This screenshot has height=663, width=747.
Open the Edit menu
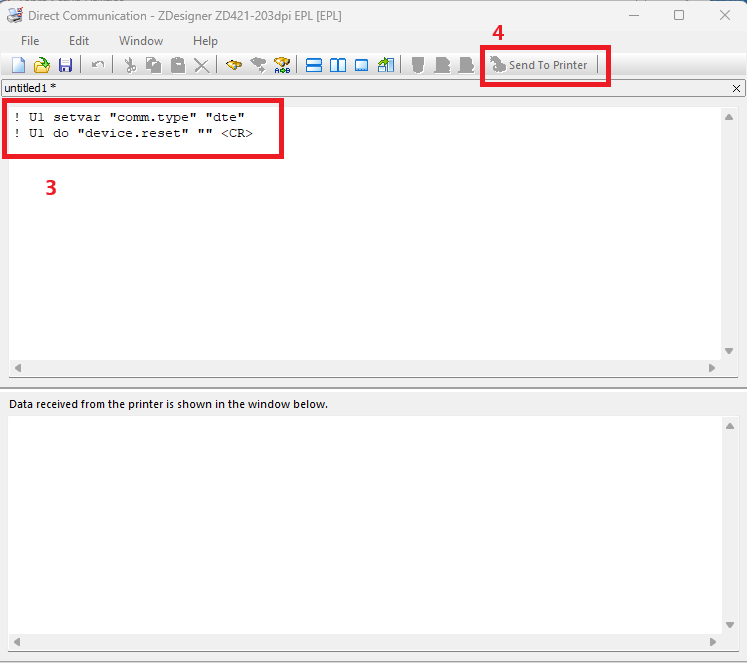[79, 41]
